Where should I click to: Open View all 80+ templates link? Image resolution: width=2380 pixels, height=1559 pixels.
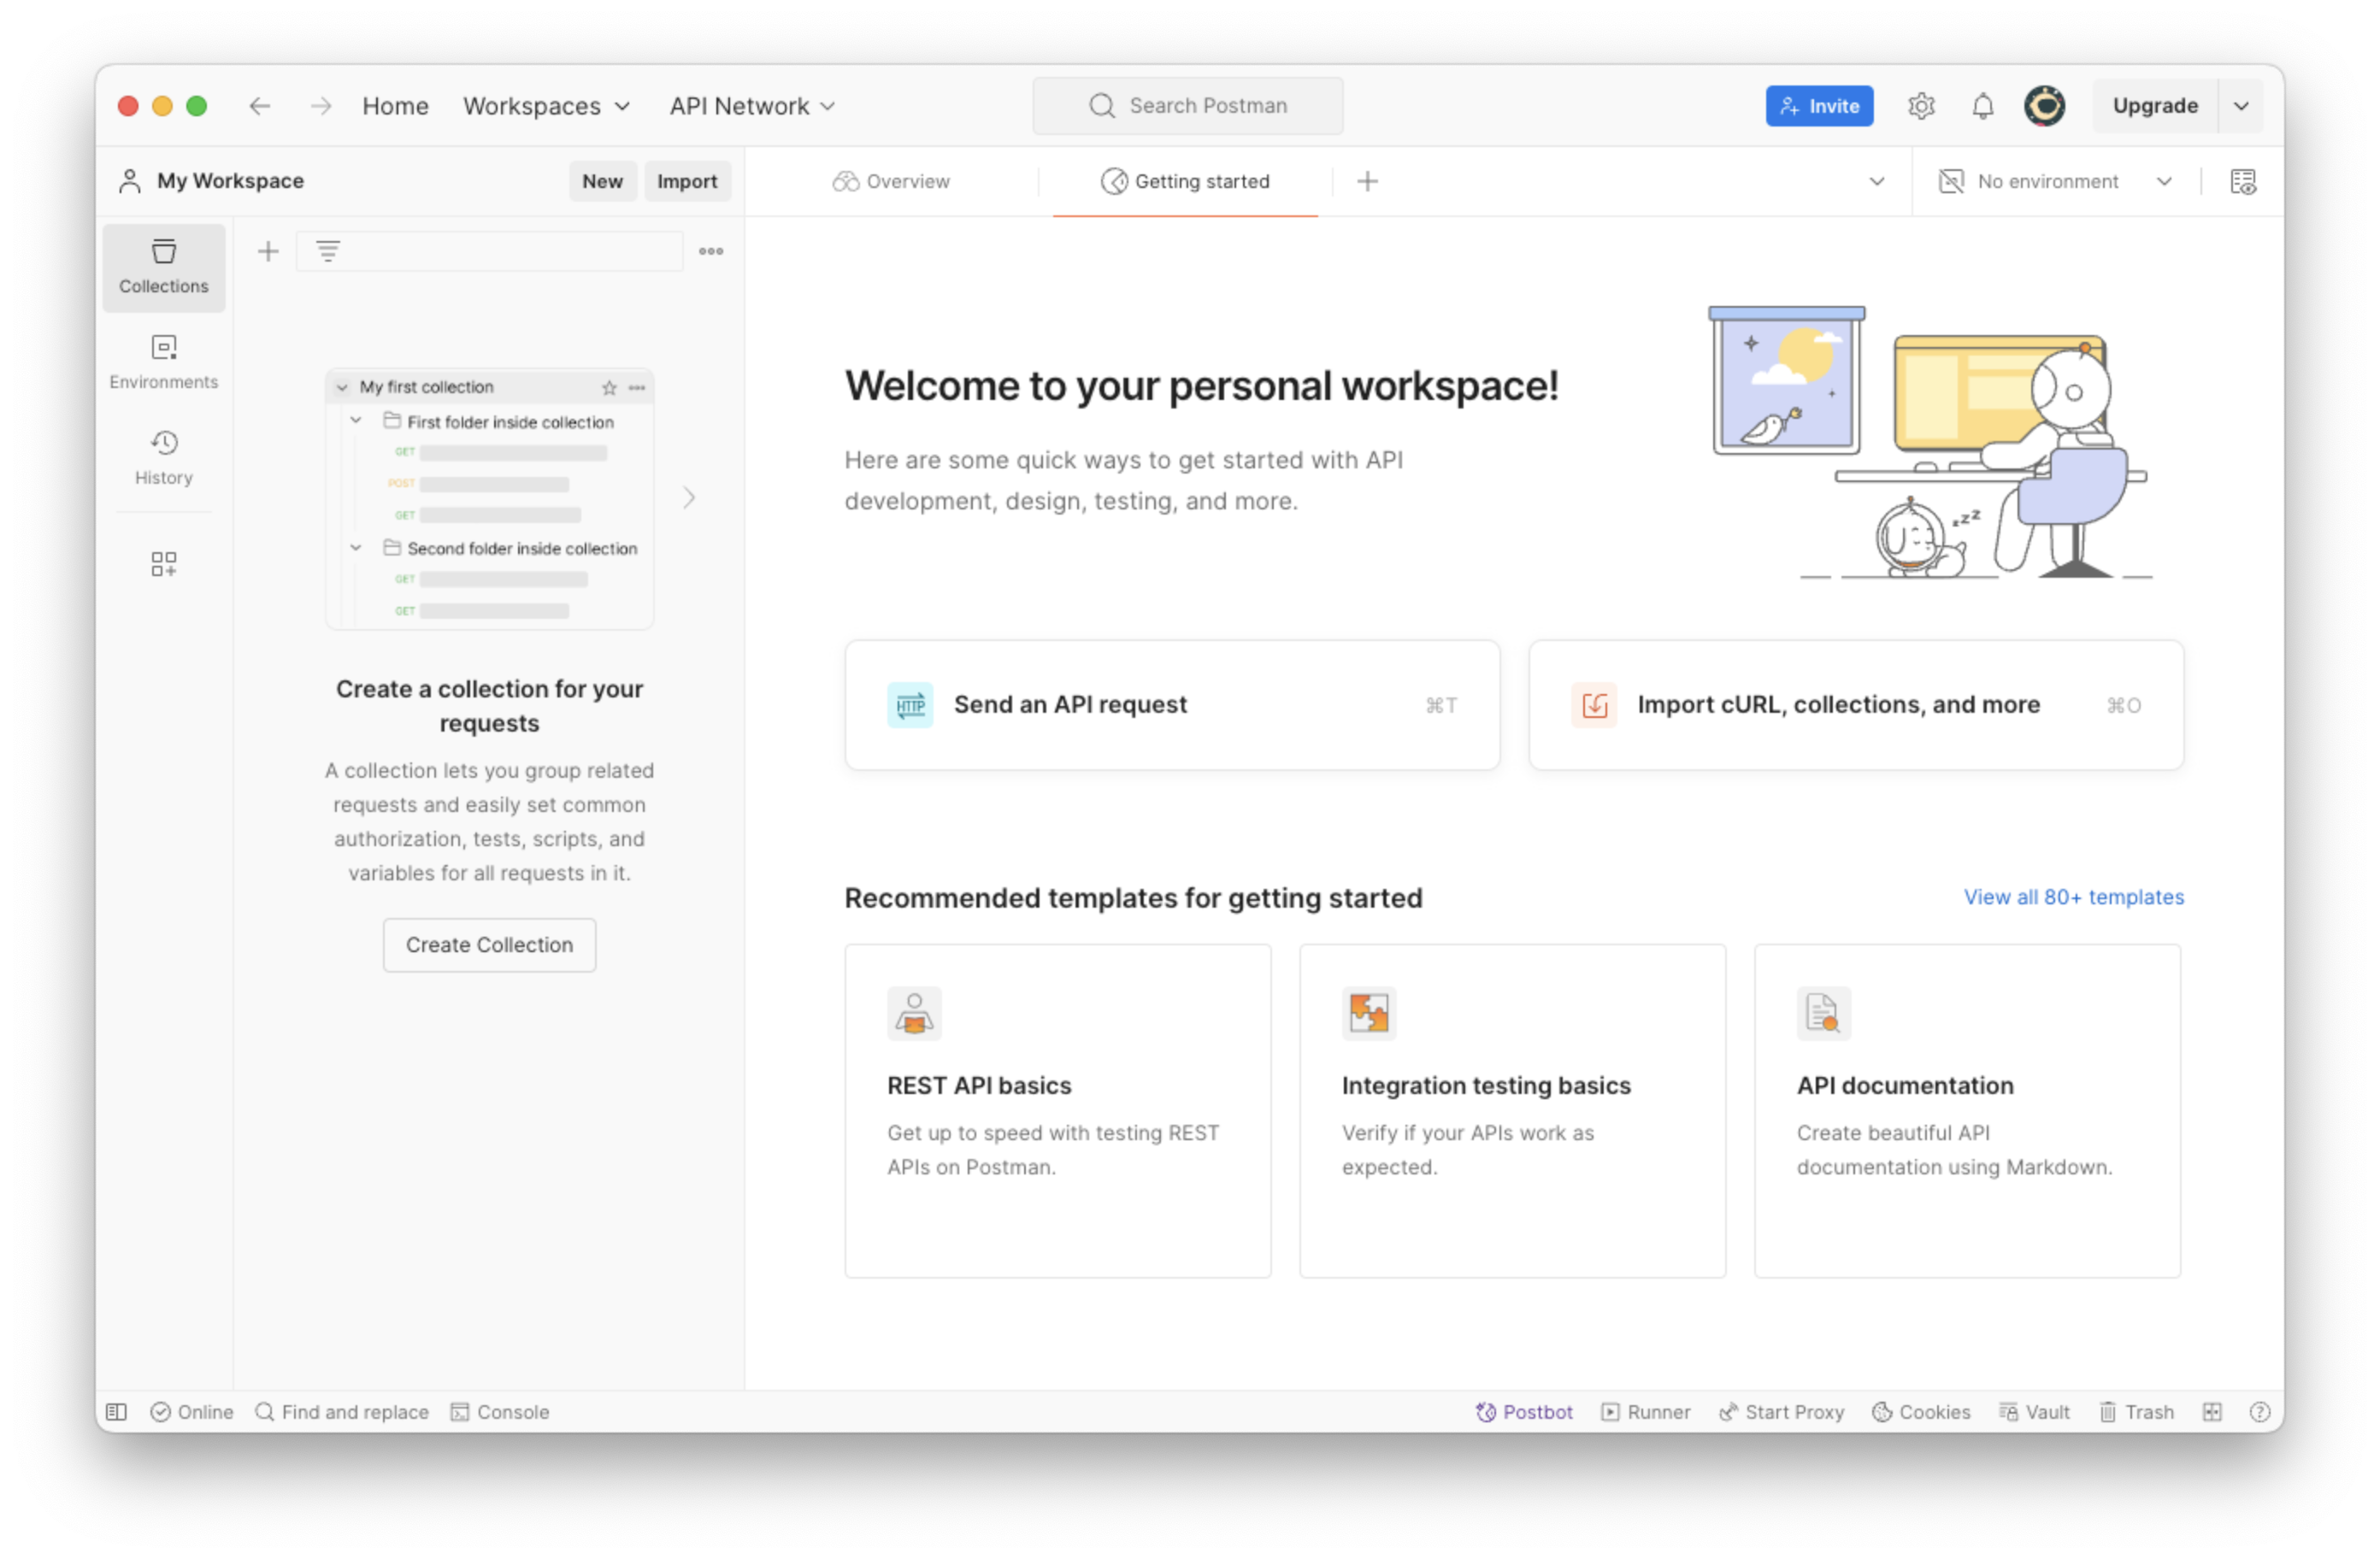(2073, 896)
